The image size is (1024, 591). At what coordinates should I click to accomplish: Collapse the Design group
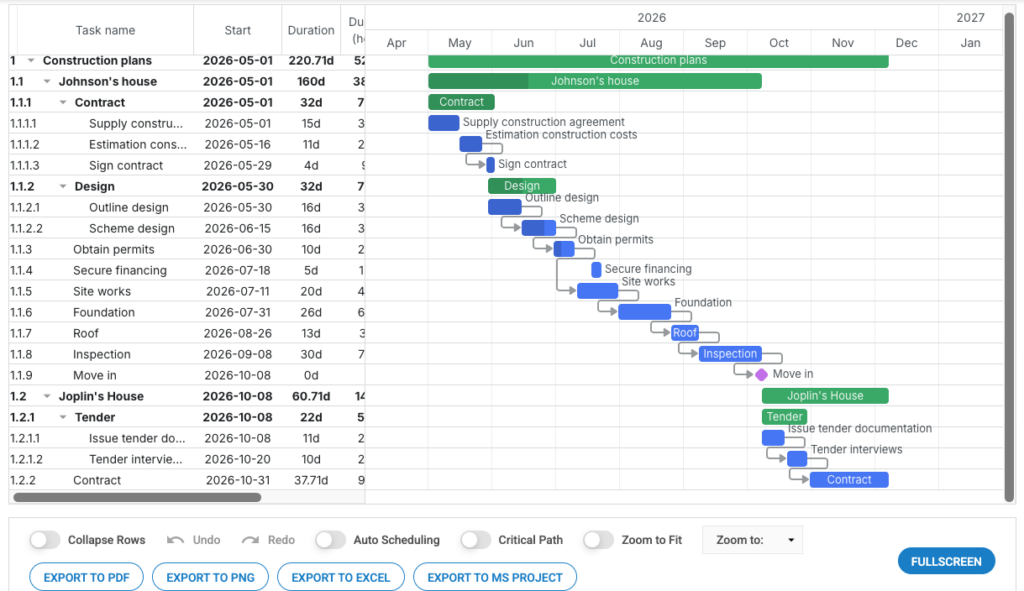point(63,186)
